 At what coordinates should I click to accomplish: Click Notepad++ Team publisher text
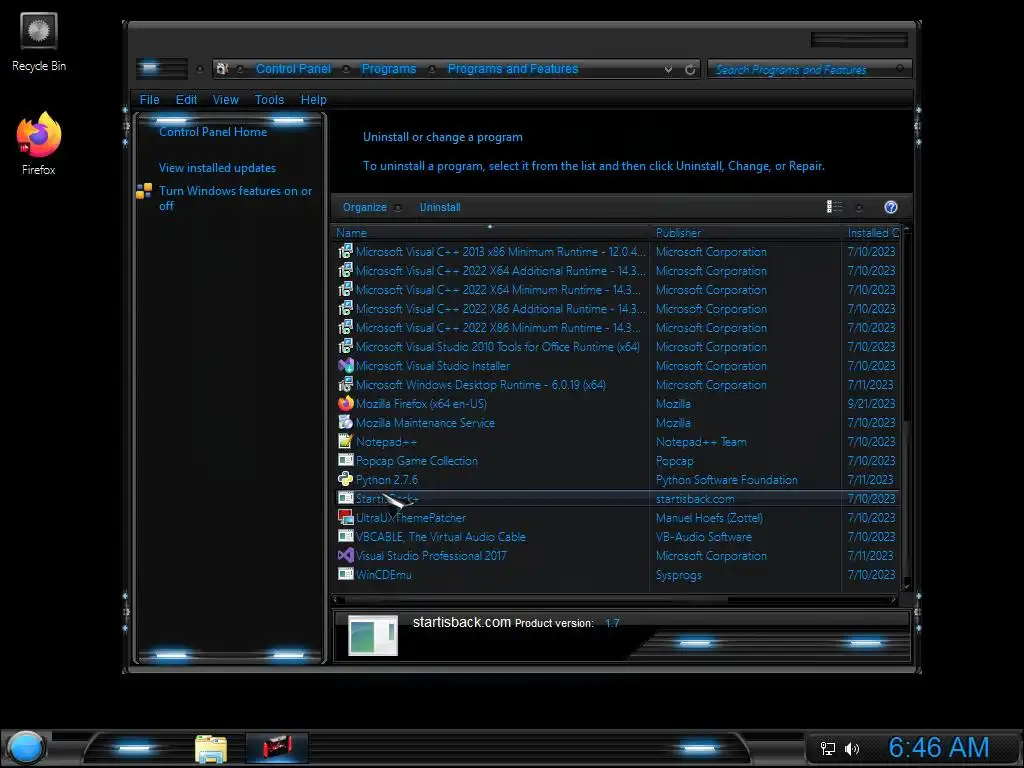(701, 442)
